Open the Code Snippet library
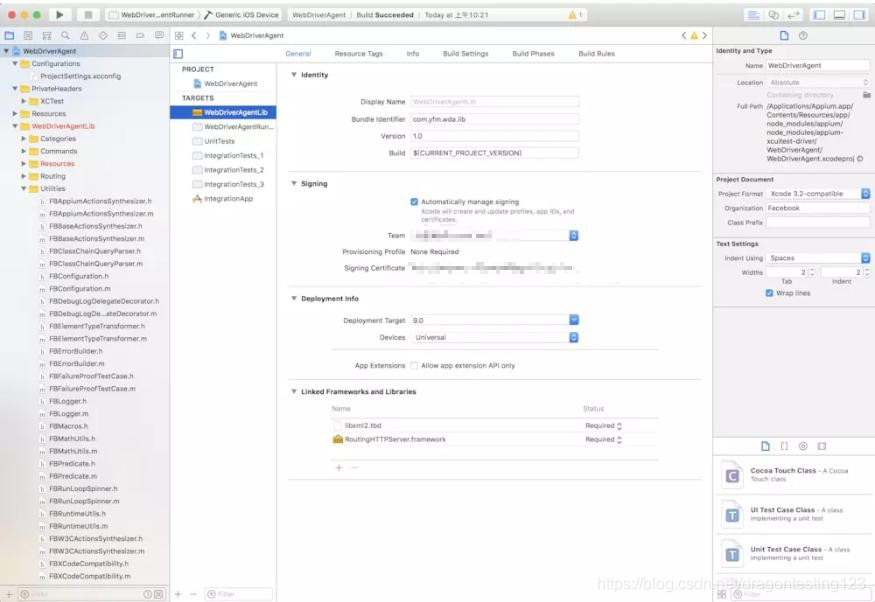Image resolution: width=875 pixels, height=602 pixels. point(784,446)
